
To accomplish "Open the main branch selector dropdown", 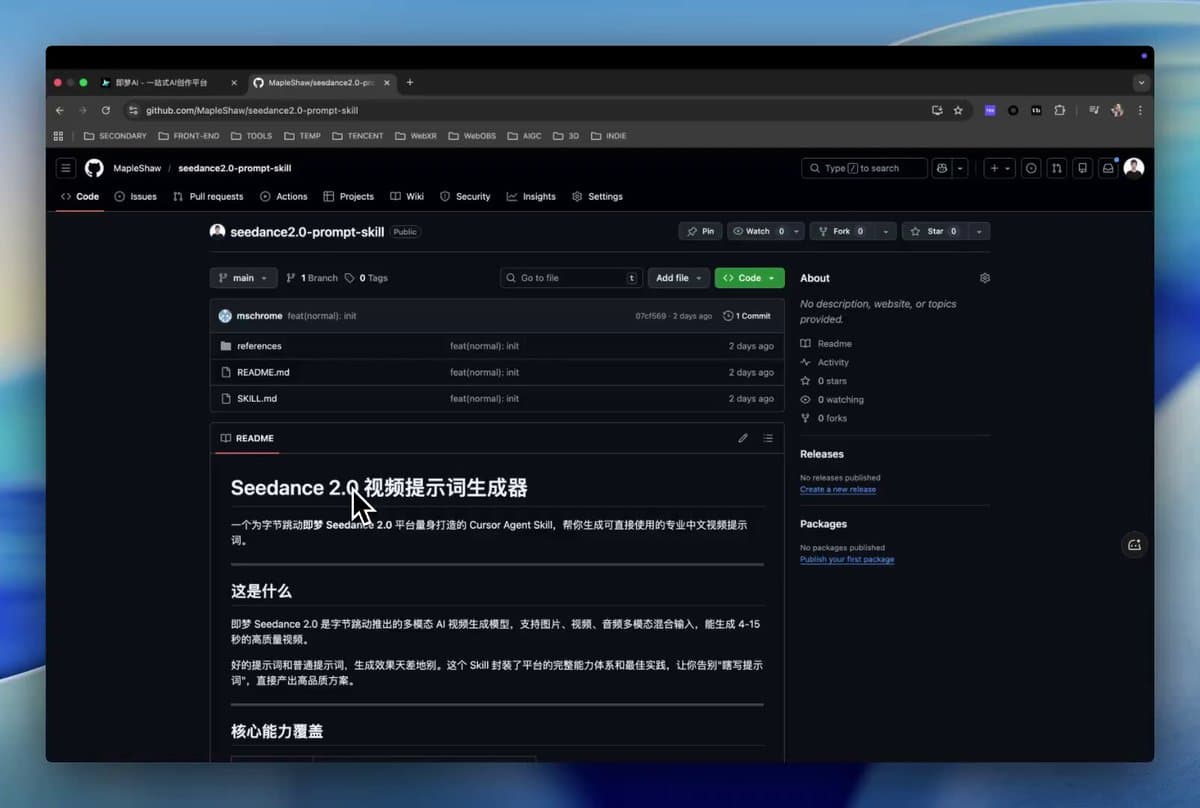I will click(x=243, y=278).
